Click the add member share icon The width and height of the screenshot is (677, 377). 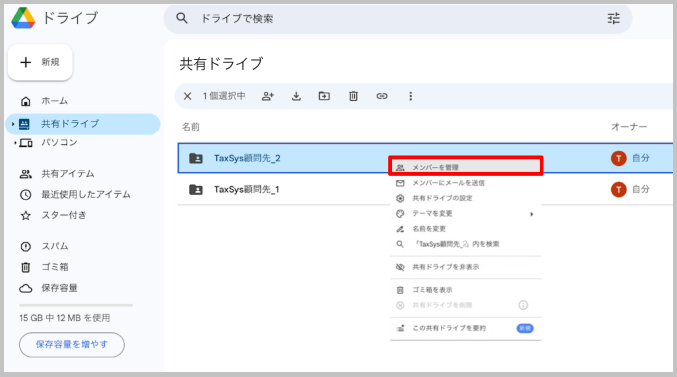pyautogui.click(x=268, y=96)
